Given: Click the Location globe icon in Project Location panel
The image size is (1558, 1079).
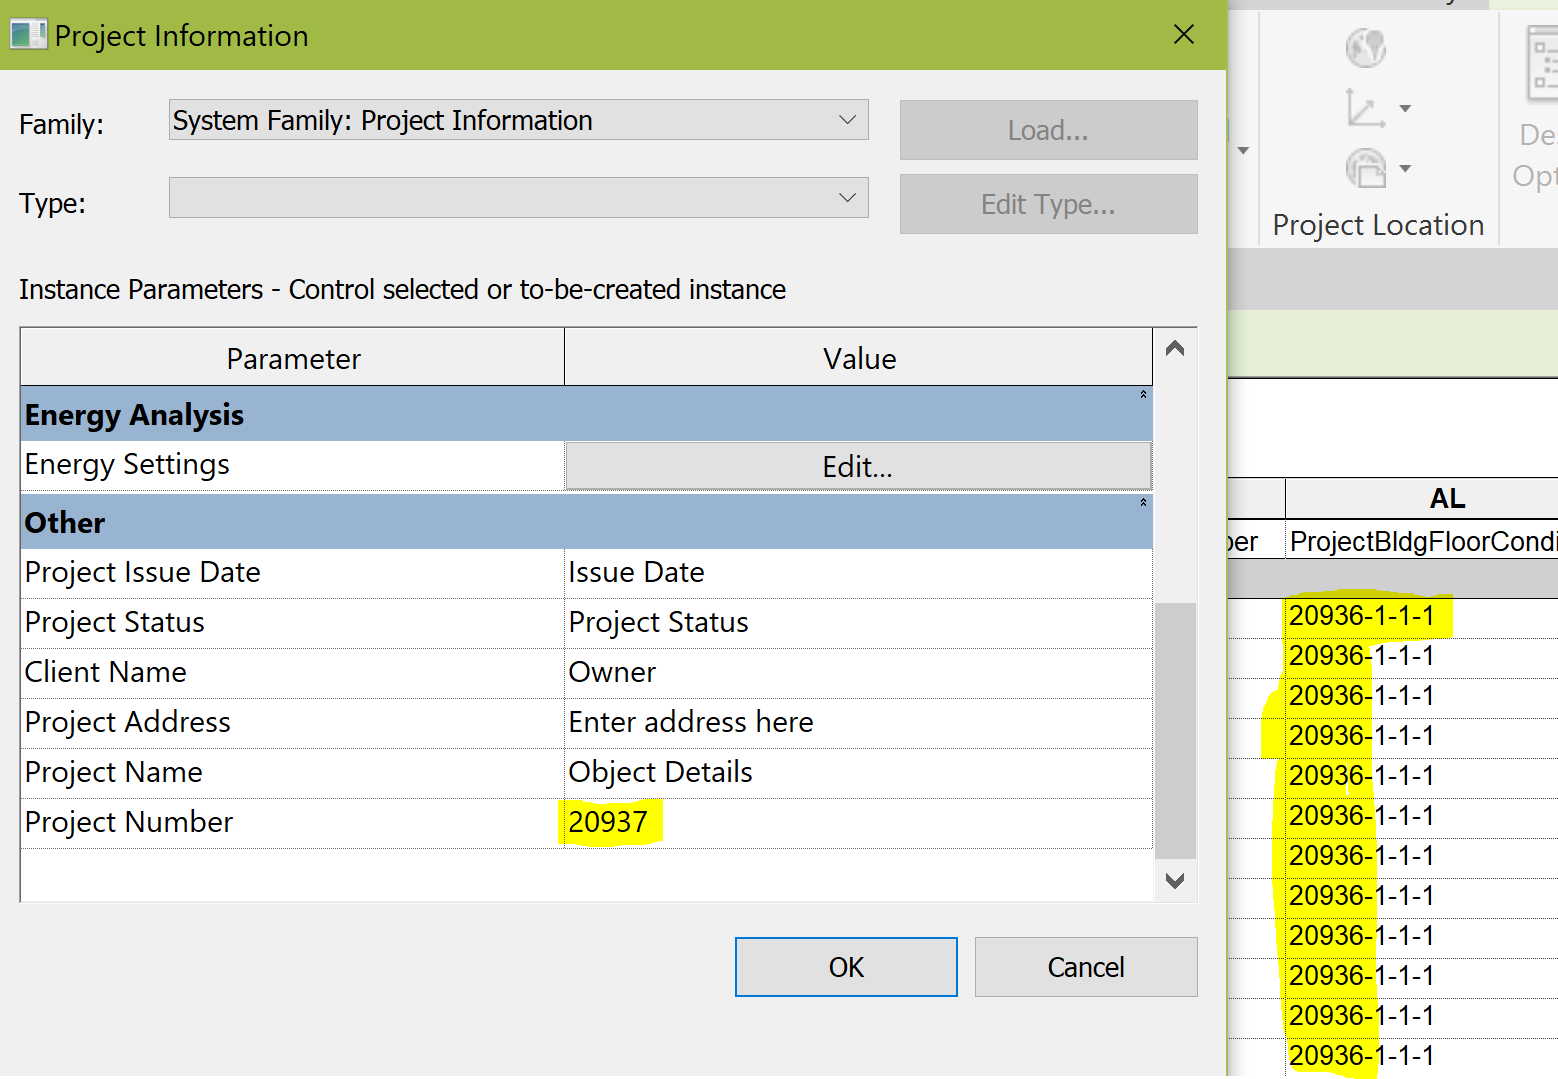Looking at the screenshot, I should tap(1365, 47).
